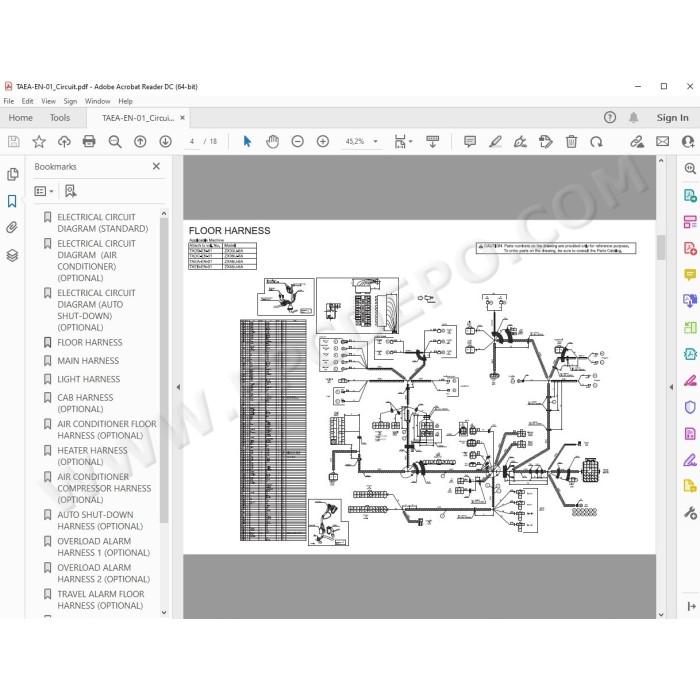Open the LIGHT HARNESS bookmark
This screenshot has height=700, width=700.
pos(88,379)
